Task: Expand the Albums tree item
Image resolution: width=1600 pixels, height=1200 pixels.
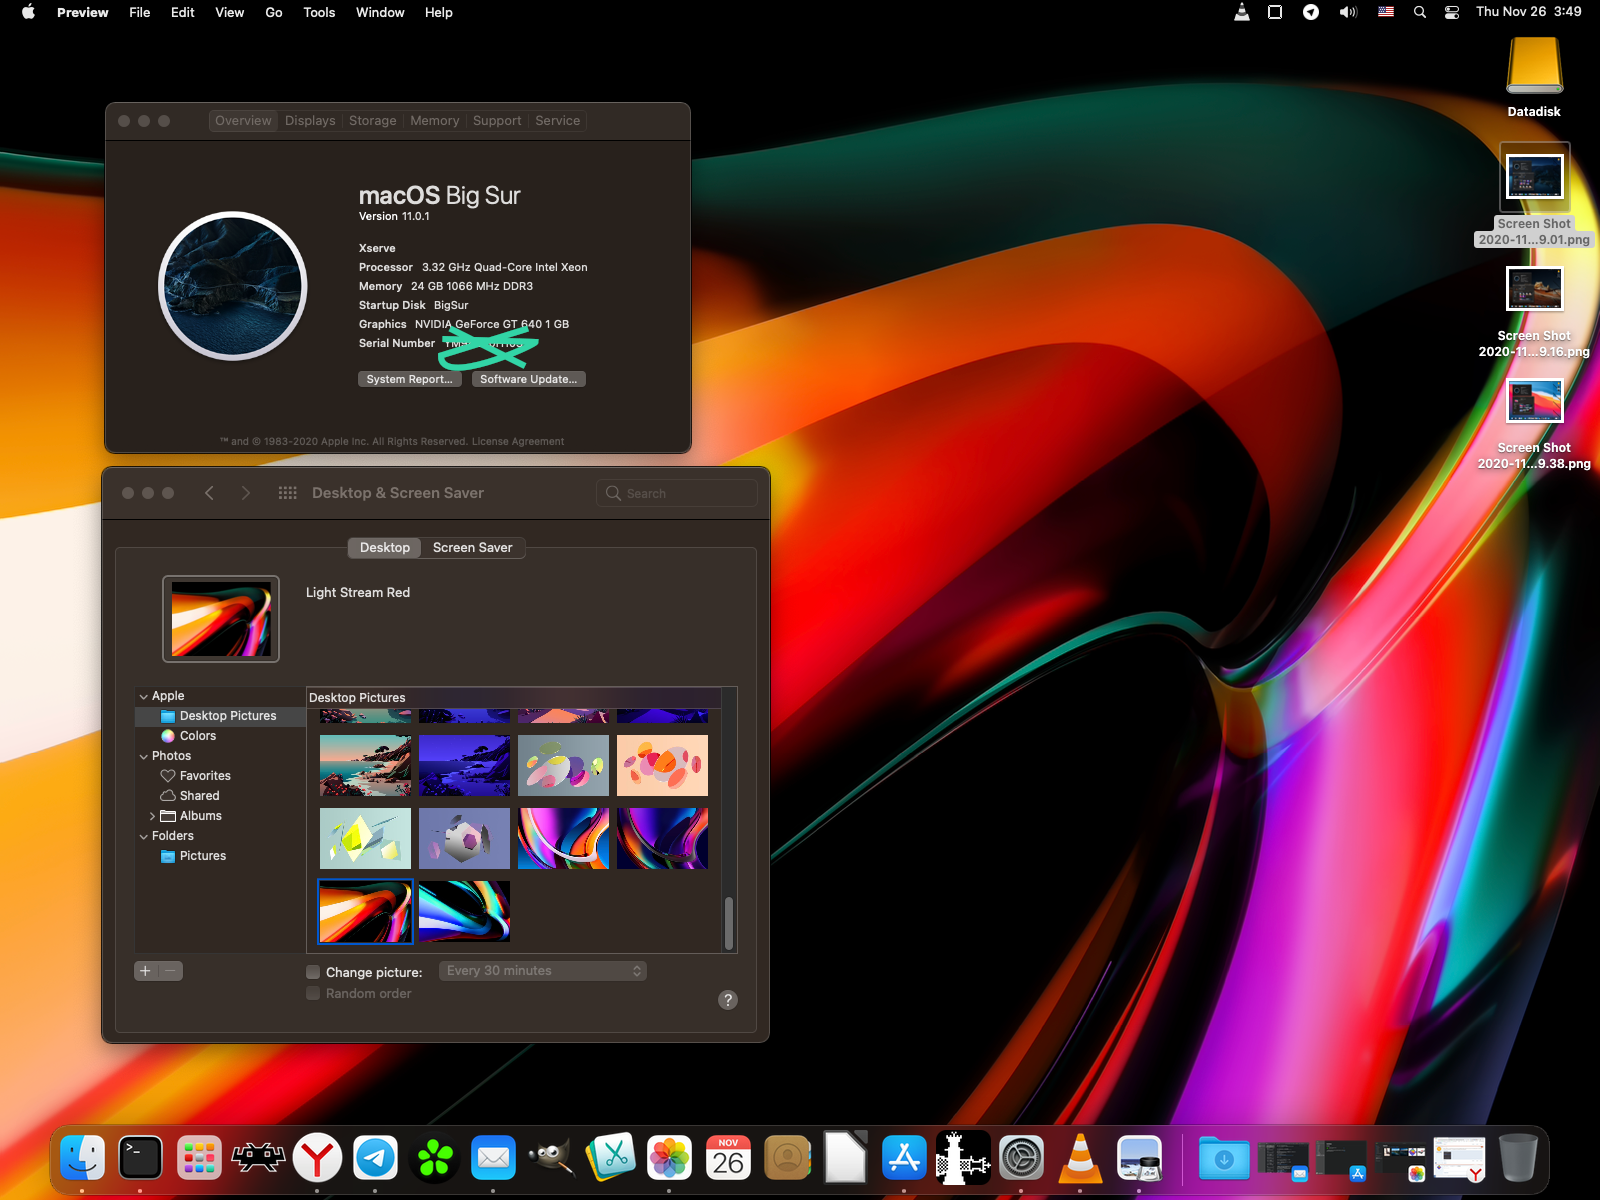Action: (x=152, y=816)
